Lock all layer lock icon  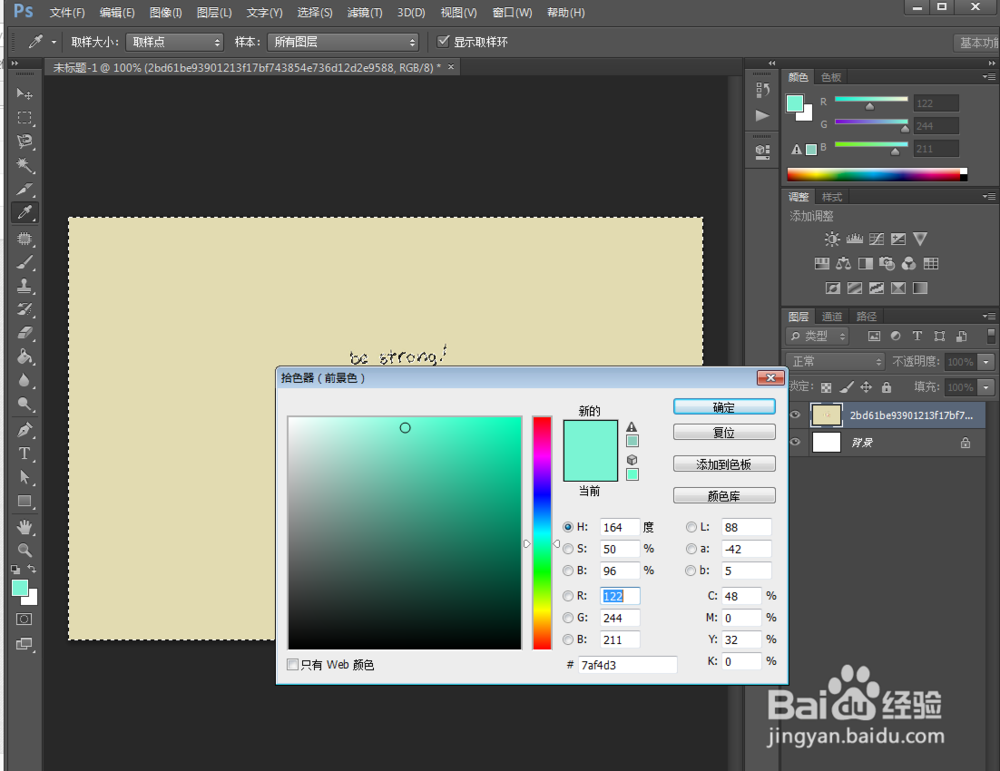886,387
